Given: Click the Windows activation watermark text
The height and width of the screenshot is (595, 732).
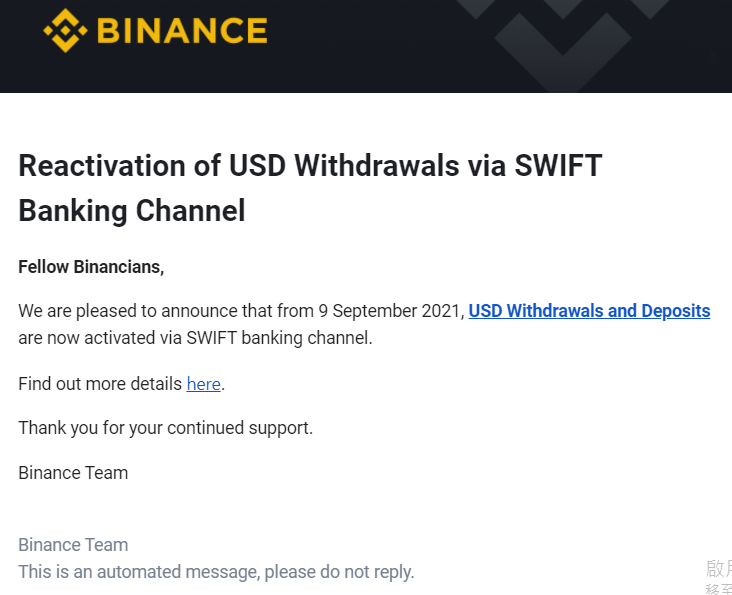Looking at the screenshot, I should [719, 577].
